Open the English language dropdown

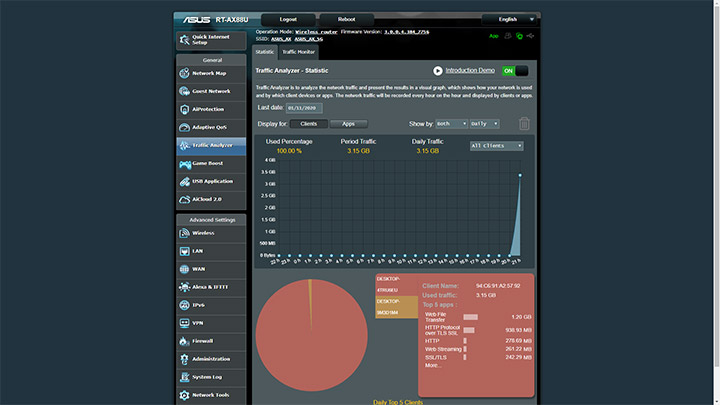509,19
